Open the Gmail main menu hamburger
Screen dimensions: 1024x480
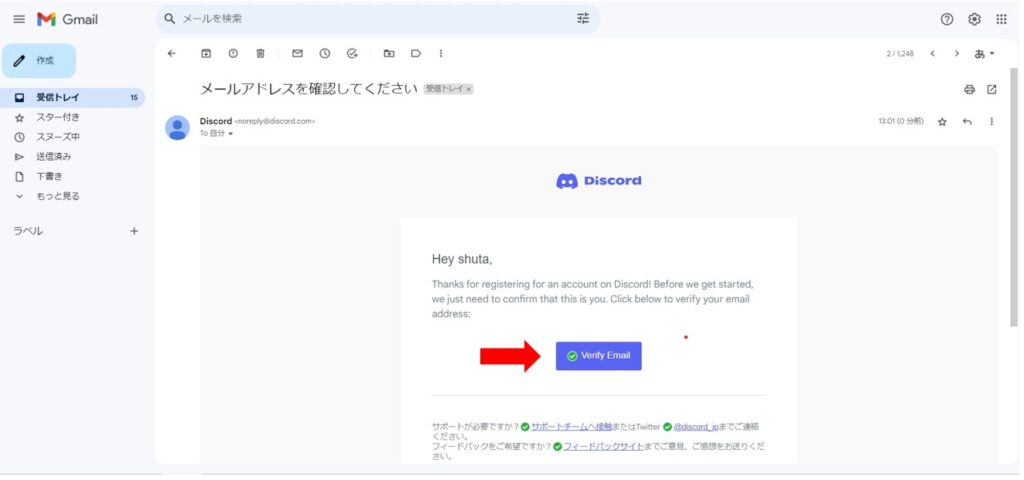(x=19, y=19)
